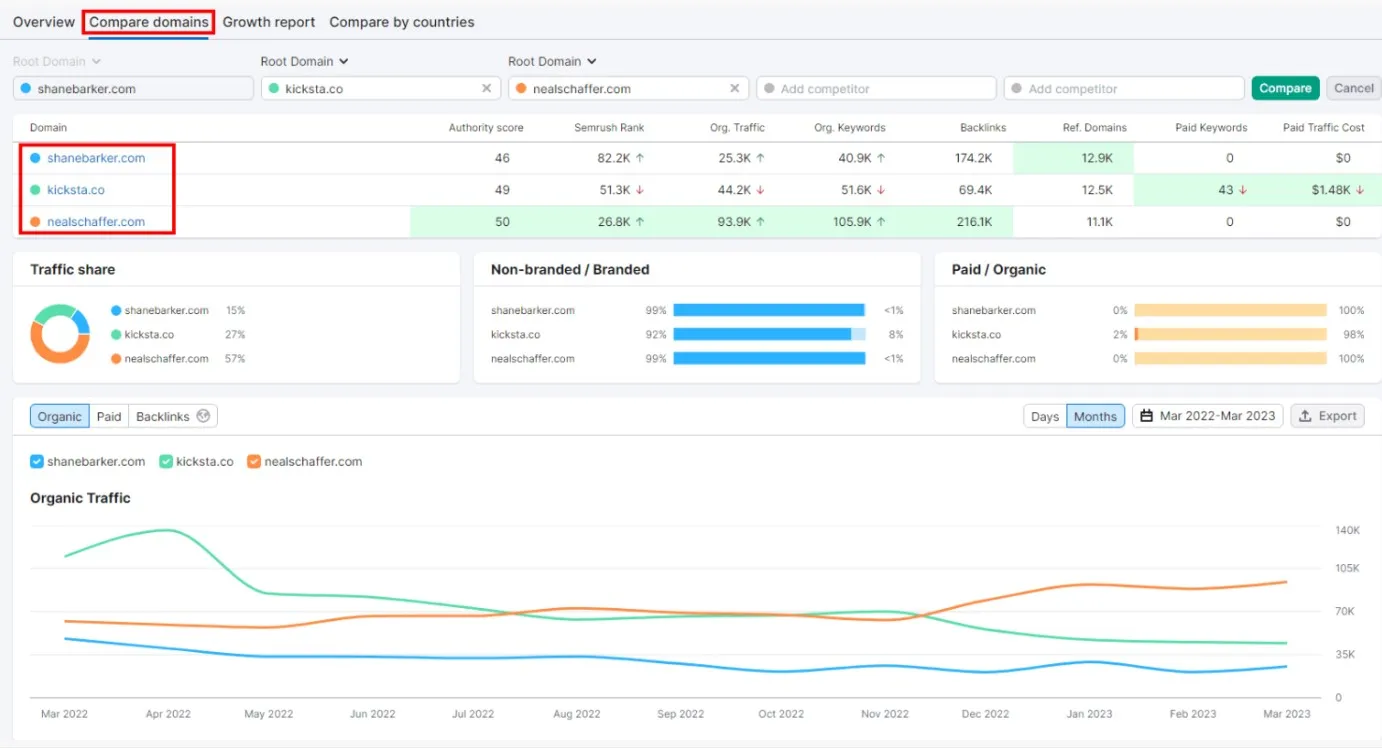Click the Backlinks column header
The width and height of the screenshot is (1382, 748).
(x=983, y=128)
